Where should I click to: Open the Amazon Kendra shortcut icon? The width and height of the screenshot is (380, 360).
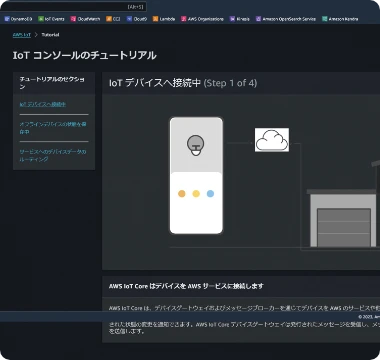pyautogui.click(x=325, y=19)
